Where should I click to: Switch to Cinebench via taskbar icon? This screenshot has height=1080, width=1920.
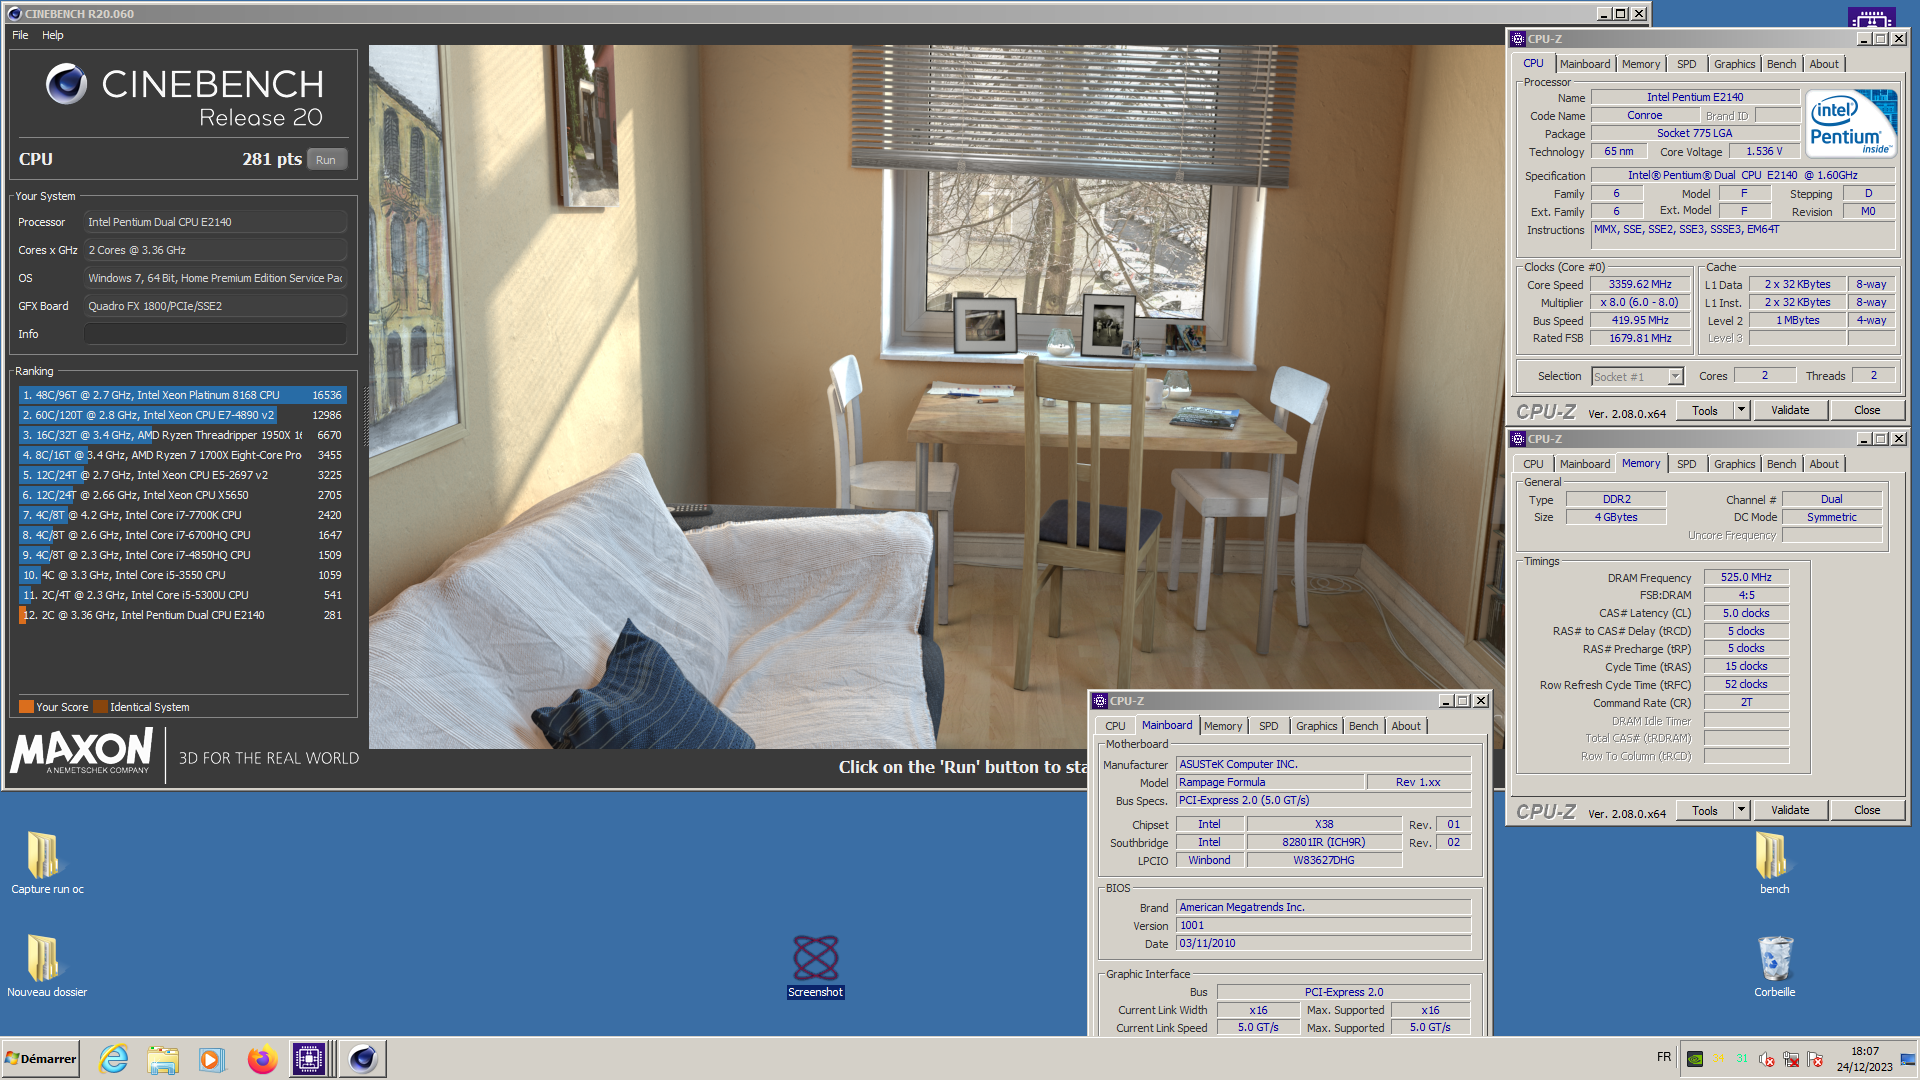point(362,1059)
